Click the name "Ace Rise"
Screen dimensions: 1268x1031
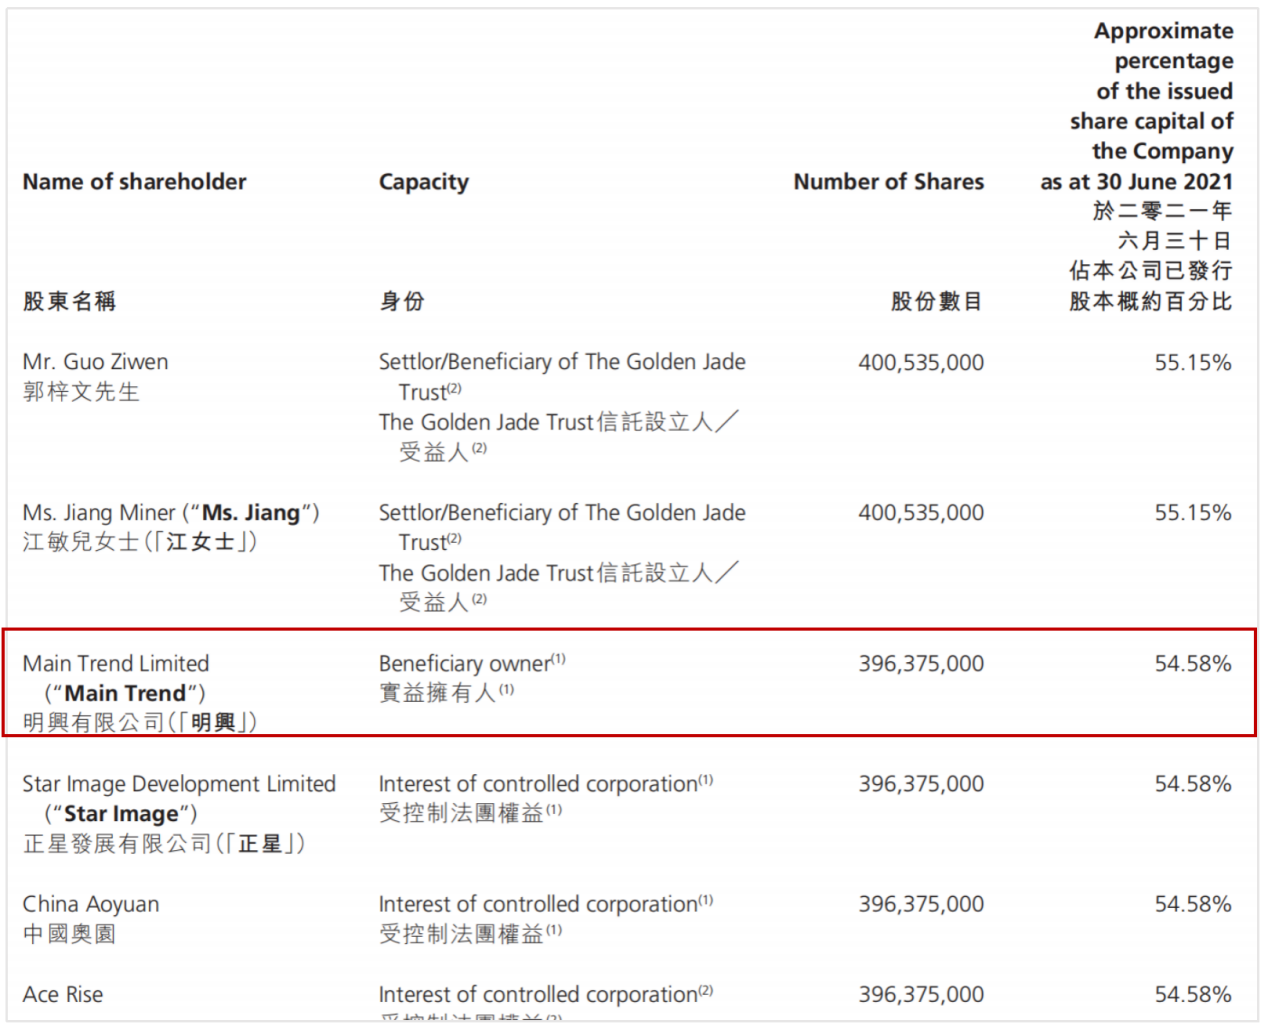[x=63, y=994]
